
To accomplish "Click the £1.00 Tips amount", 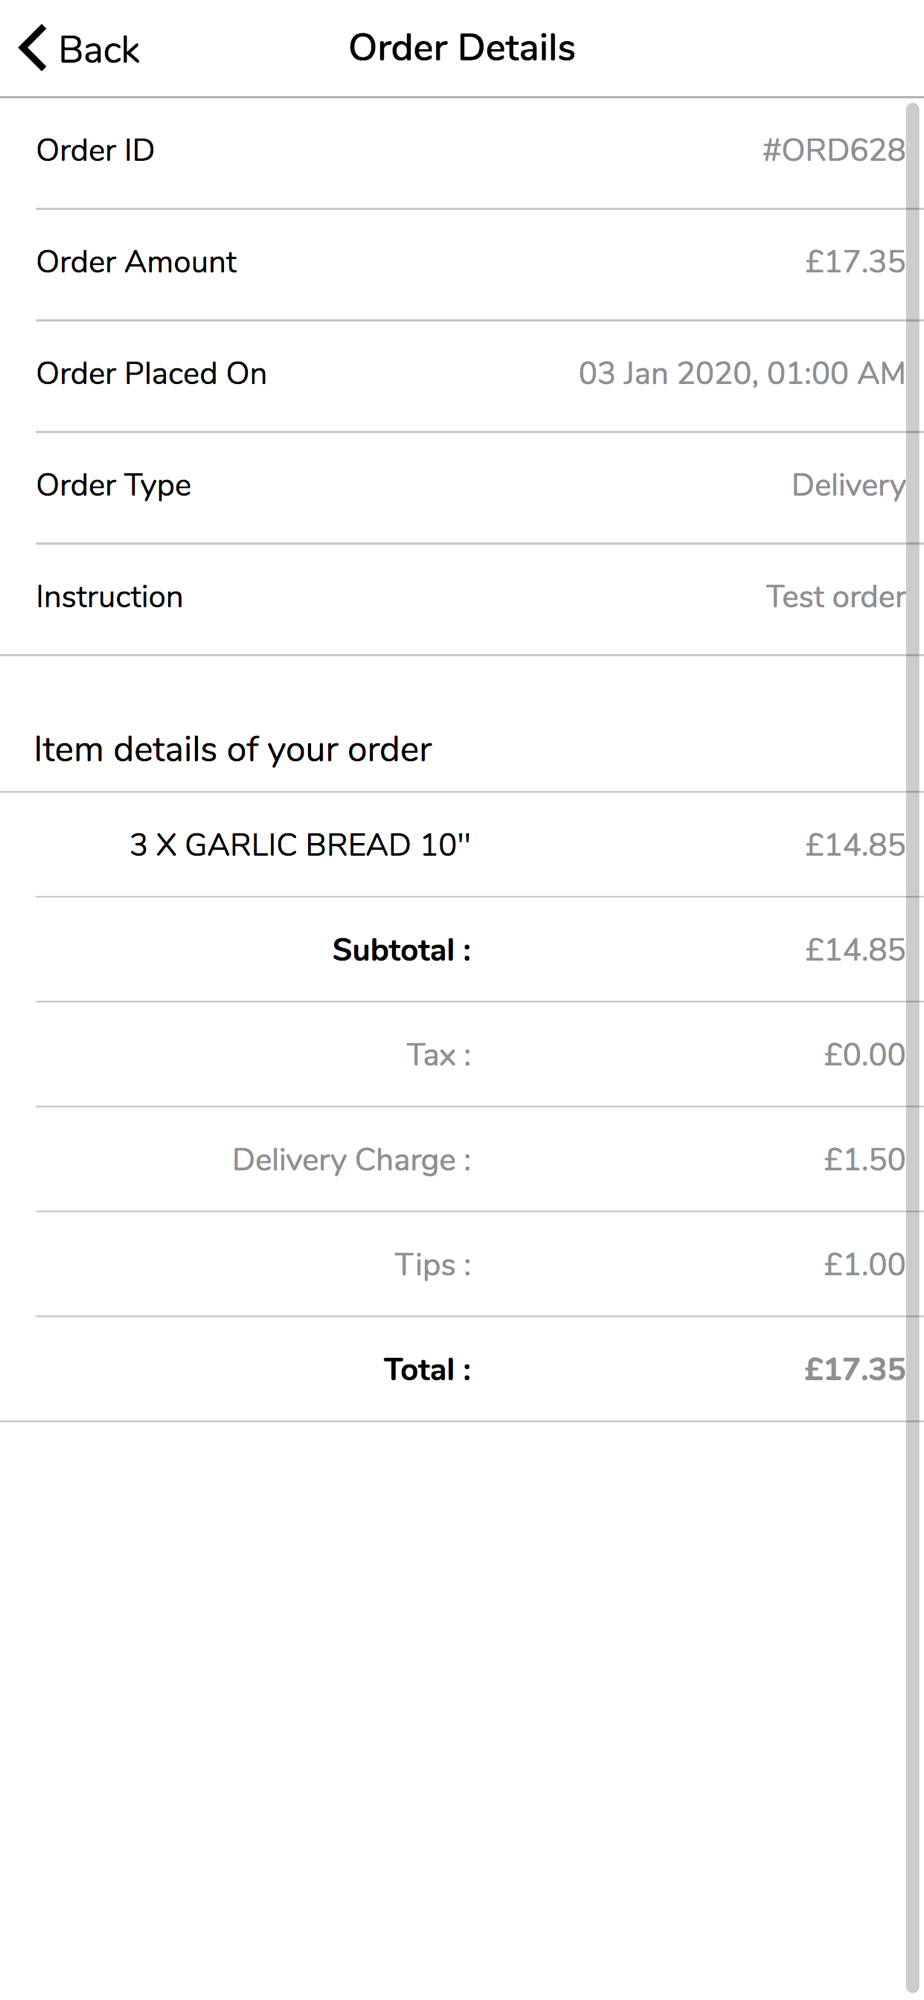I will coord(864,1265).
